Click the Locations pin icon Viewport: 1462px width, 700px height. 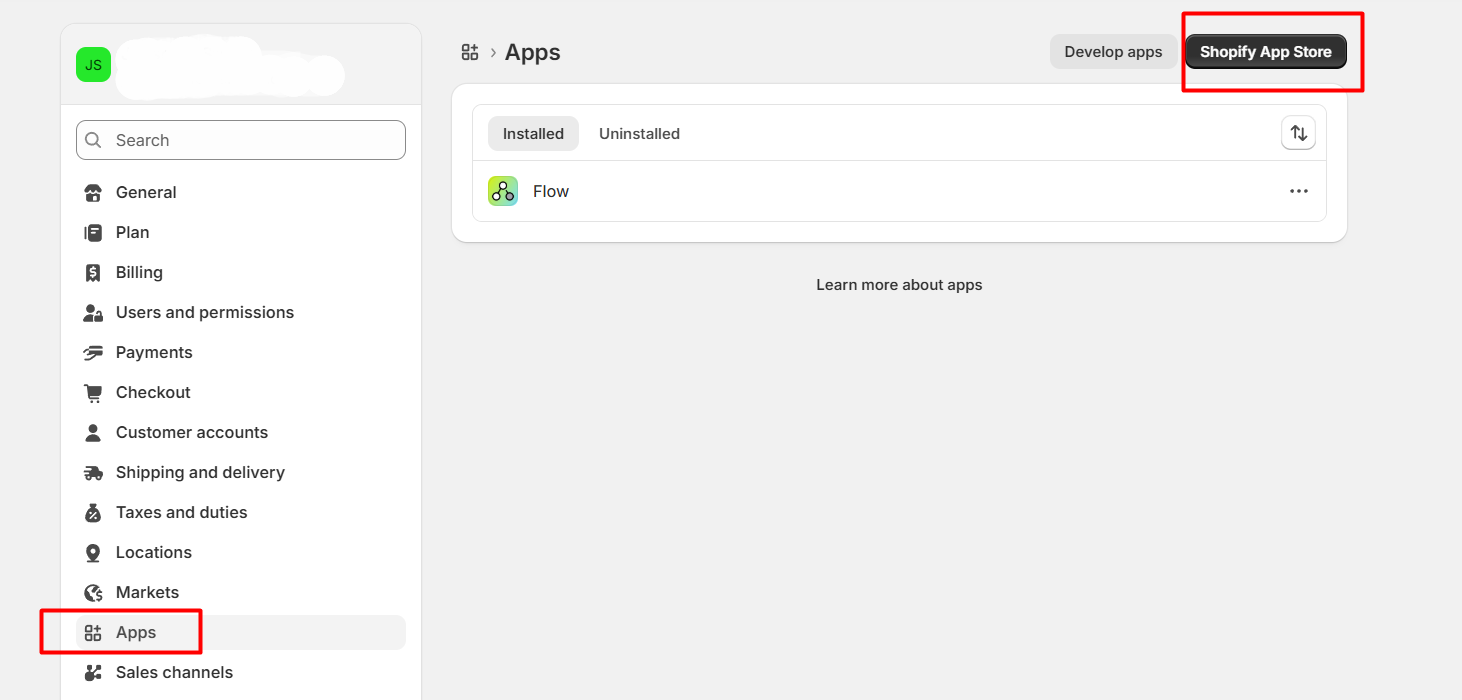(x=93, y=553)
